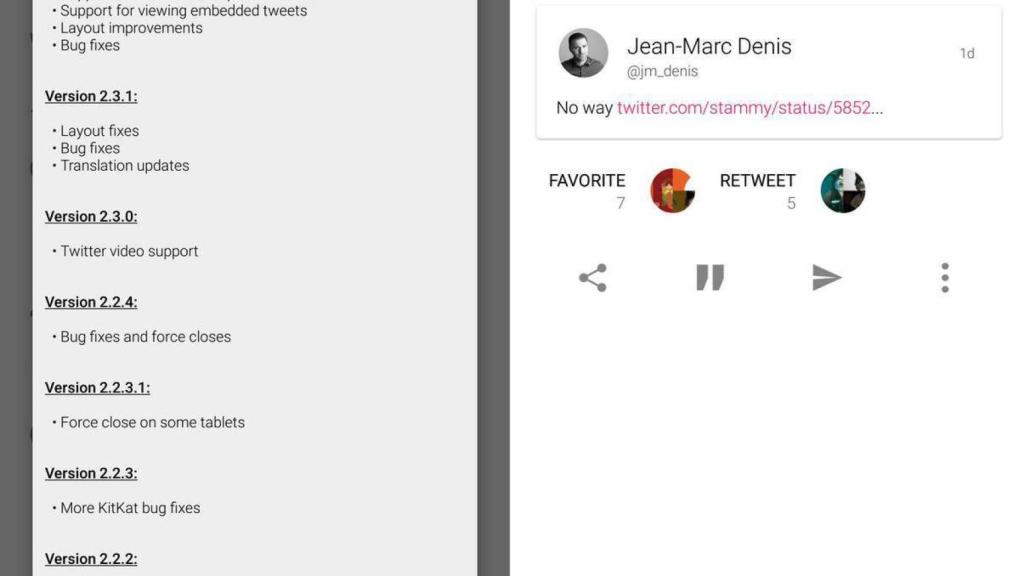Click the retweet count of 5
1024x576 pixels.
[x=791, y=203]
